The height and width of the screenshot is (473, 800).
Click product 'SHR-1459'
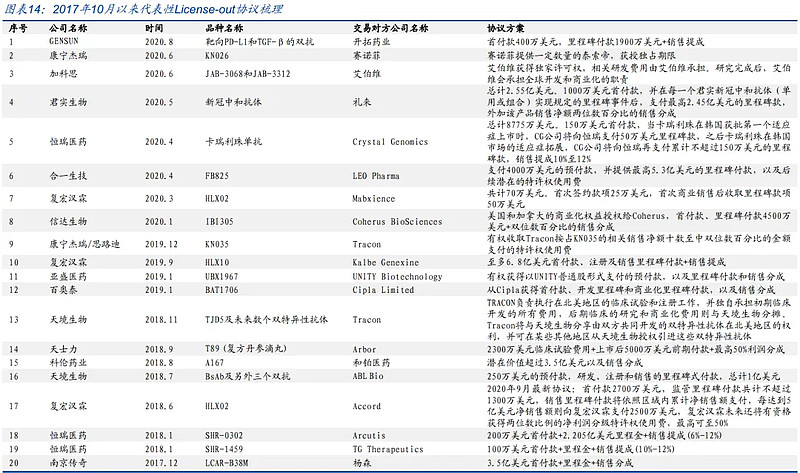[x=224, y=449]
